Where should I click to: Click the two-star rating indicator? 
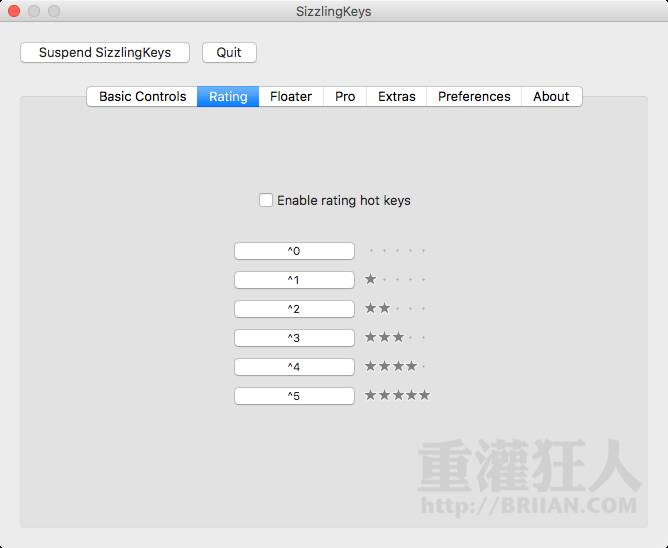pos(397,308)
